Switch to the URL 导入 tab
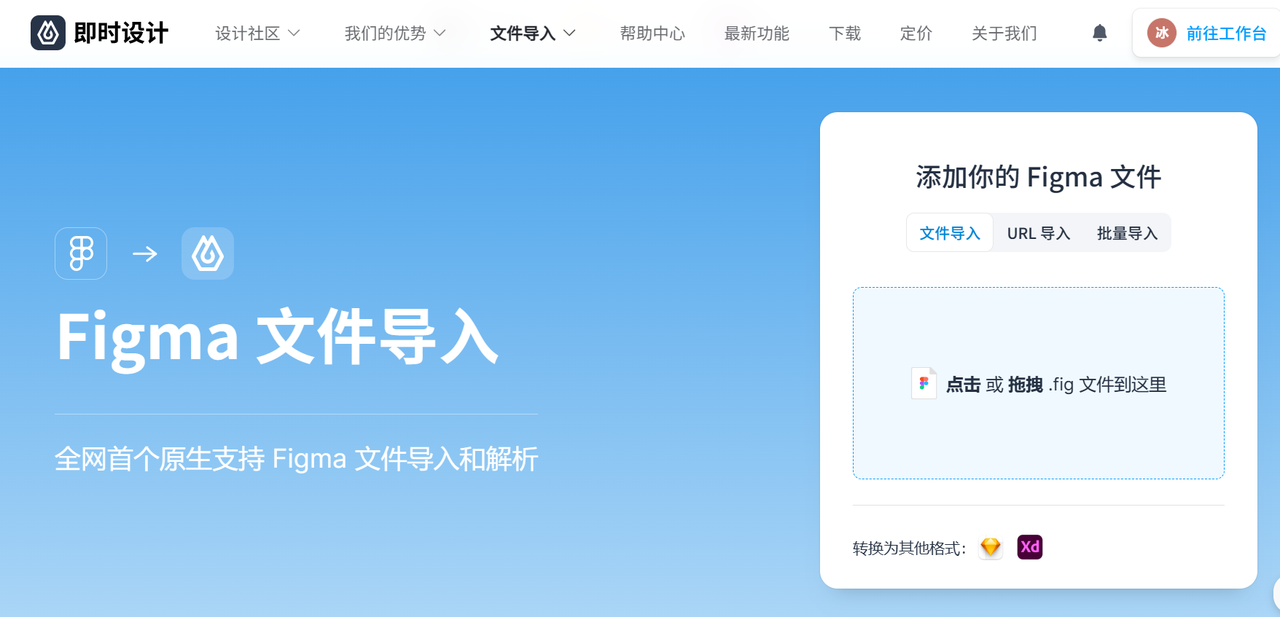Screen dimensions: 1280x617 click(1039, 233)
